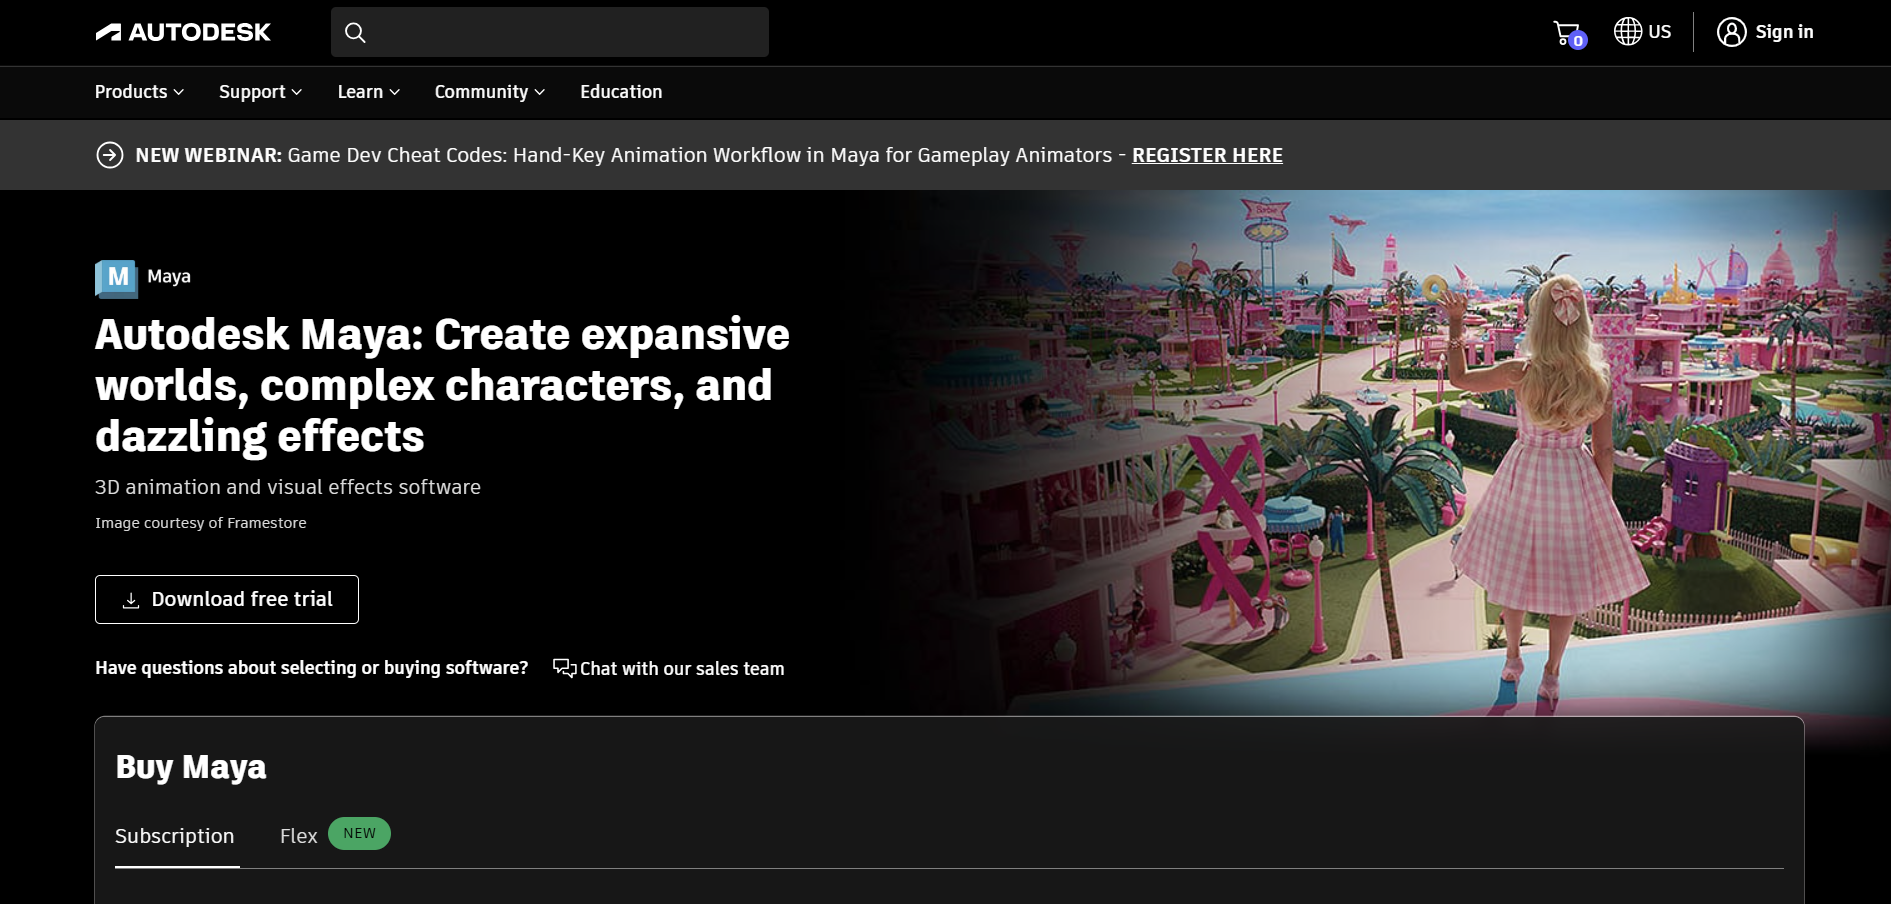Viewport: 1891px width, 904px height.
Task: Click the search magnifier icon
Action: coord(355,33)
